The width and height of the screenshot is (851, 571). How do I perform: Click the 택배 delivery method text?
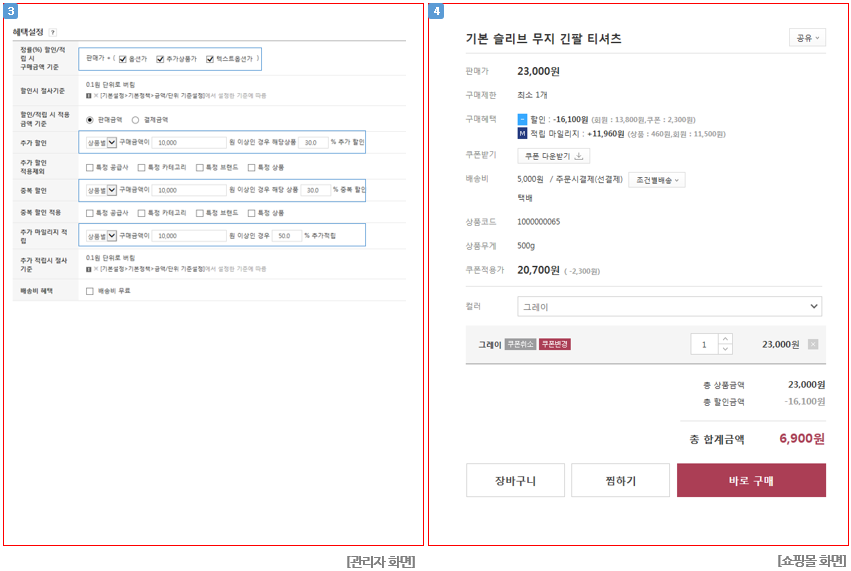click(525, 198)
